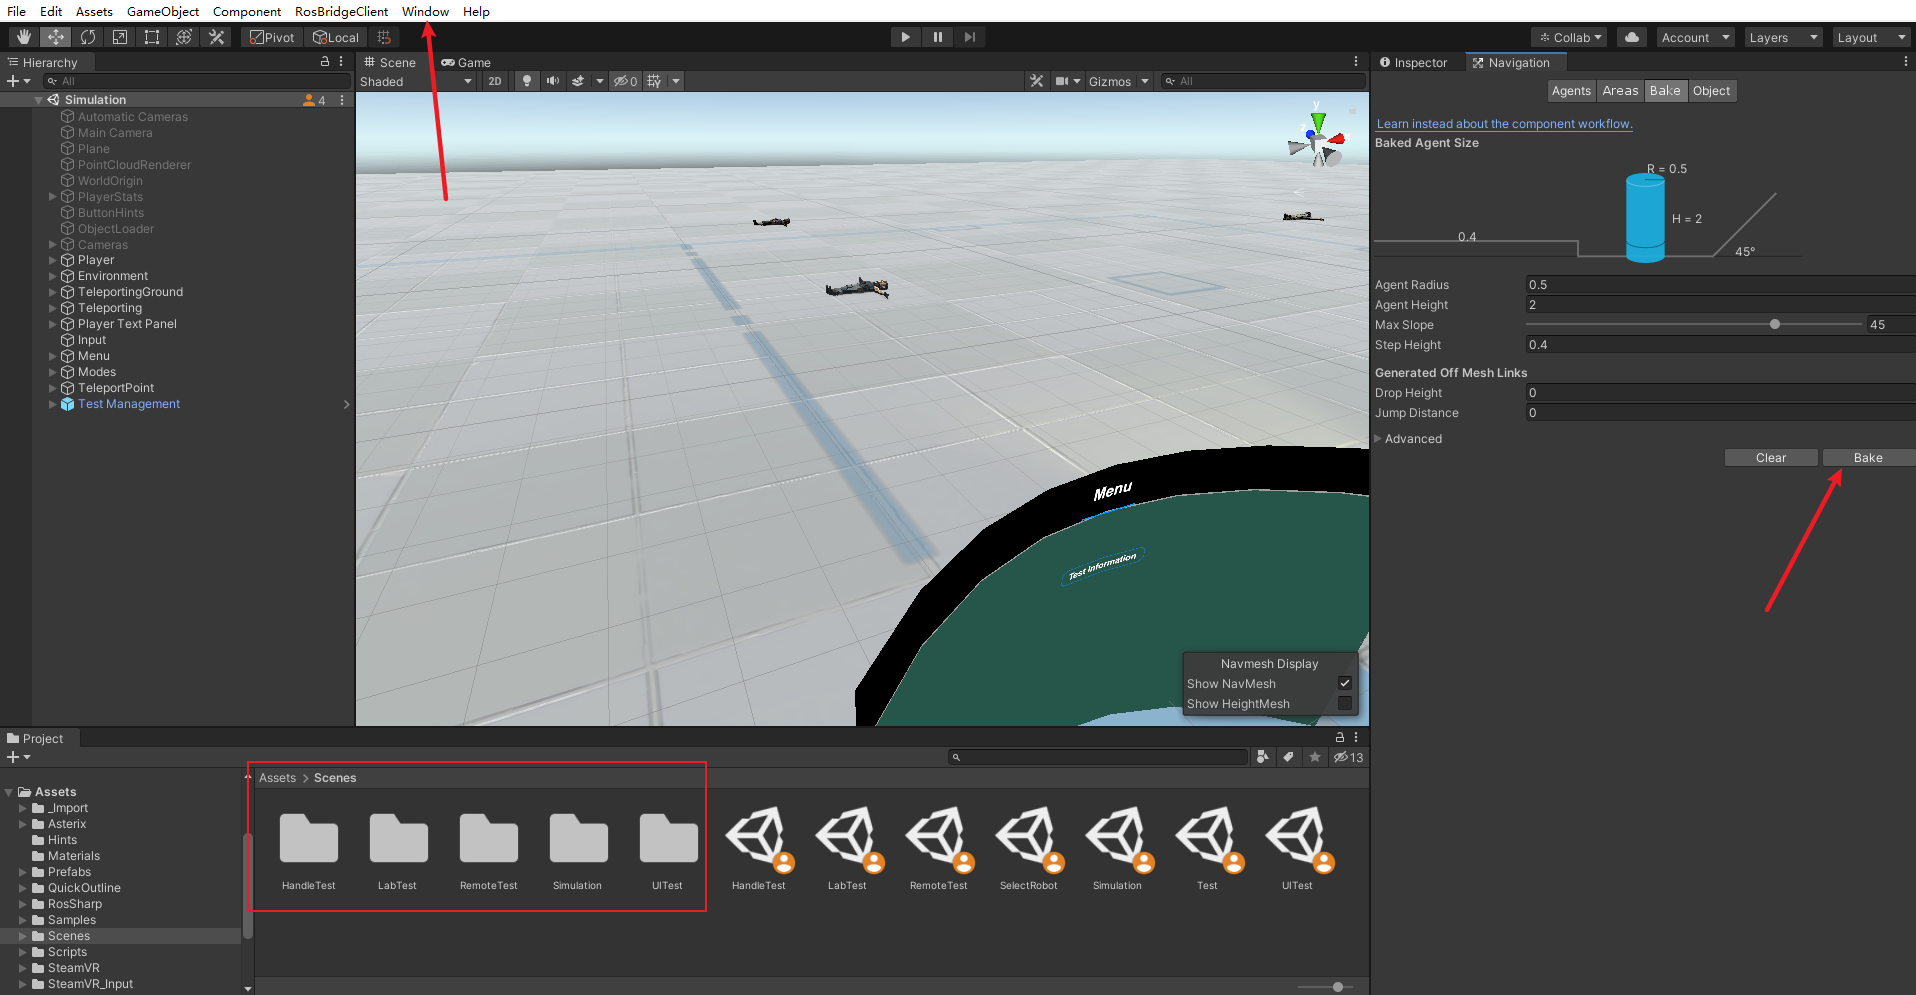Select the SelectRobot scene asset
This screenshot has height=995, width=1916.
[x=1028, y=848]
